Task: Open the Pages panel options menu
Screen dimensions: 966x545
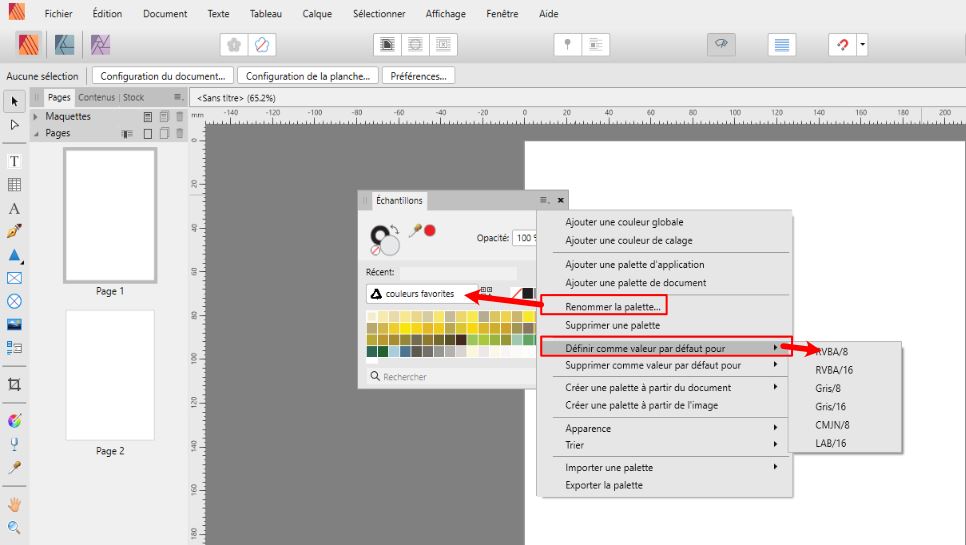Action: [x=178, y=97]
